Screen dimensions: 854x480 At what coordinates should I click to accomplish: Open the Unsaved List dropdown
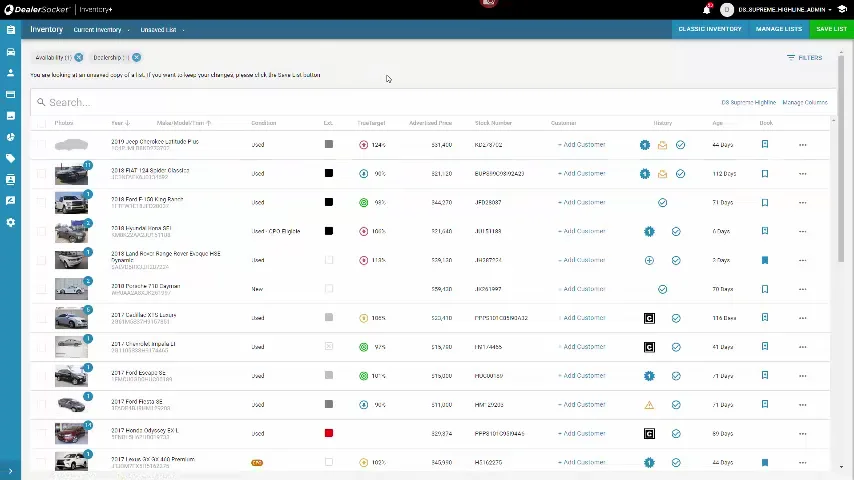(162, 30)
